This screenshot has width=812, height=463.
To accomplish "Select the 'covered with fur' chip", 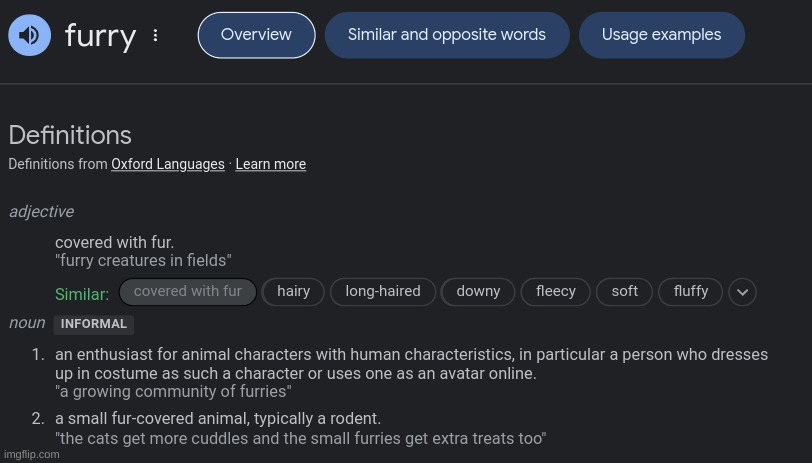I will click(x=188, y=292).
